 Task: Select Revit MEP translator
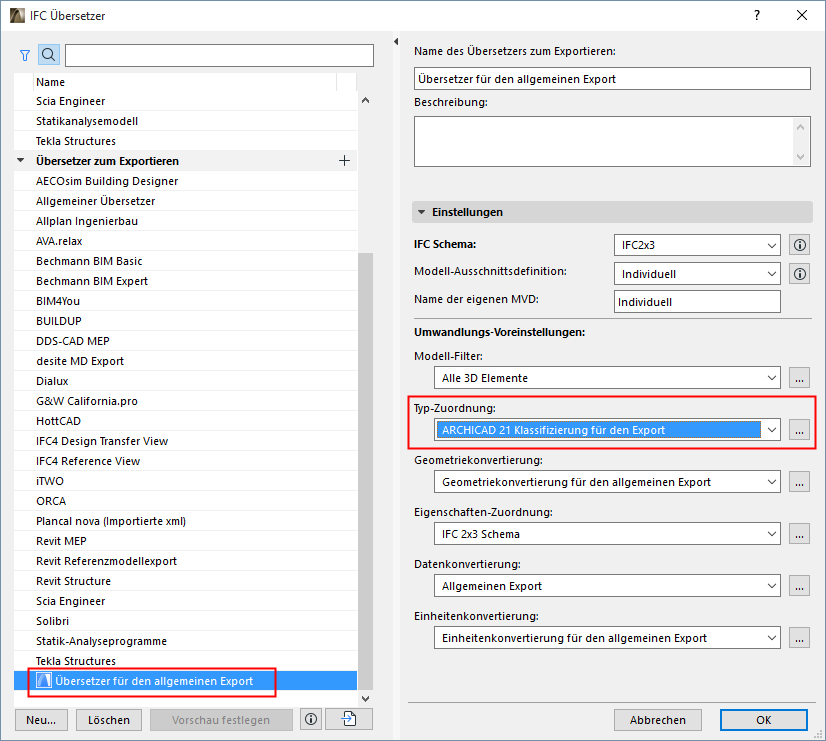pos(185,541)
